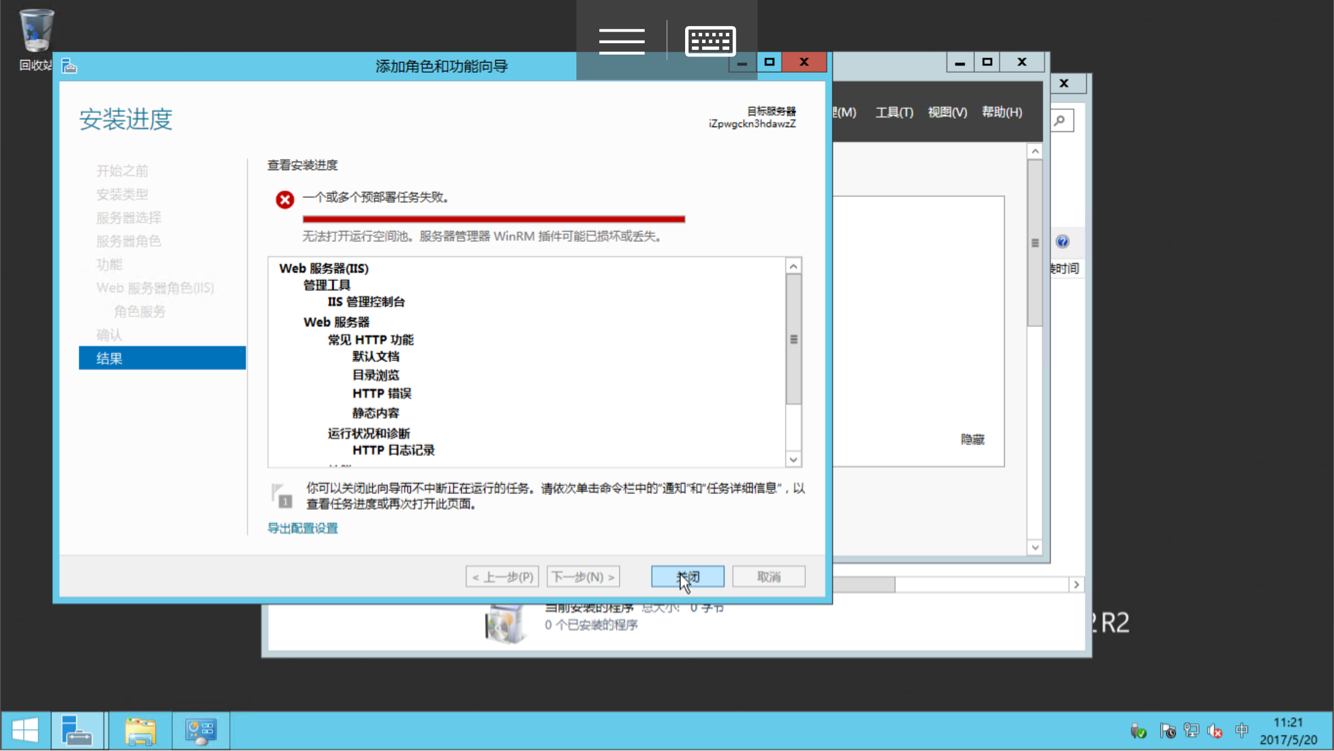The height and width of the screenshot is (751, 1334).
Task: Open the 导出配置设置 link
Action: (x=302, y=528)
